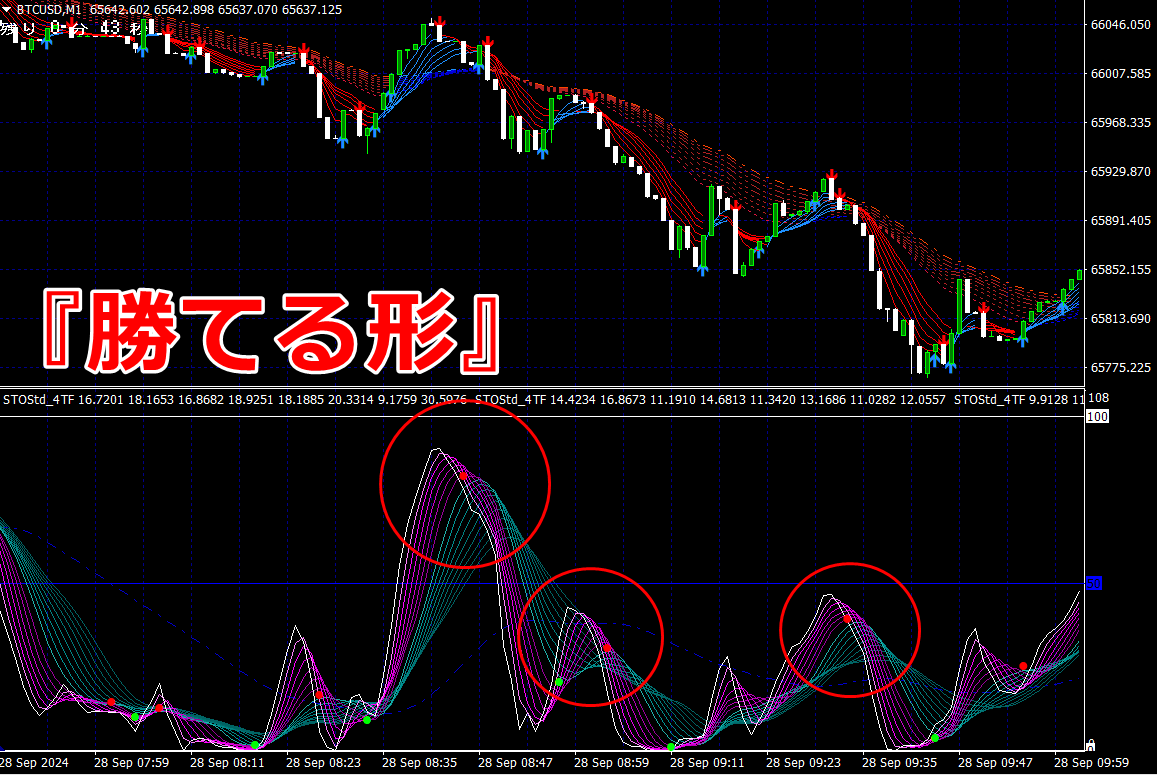Click the 28 Sep 09:47 time label
Image resolution: width=1157 pixels, height=776 pixels.
[x=995, y=763]
